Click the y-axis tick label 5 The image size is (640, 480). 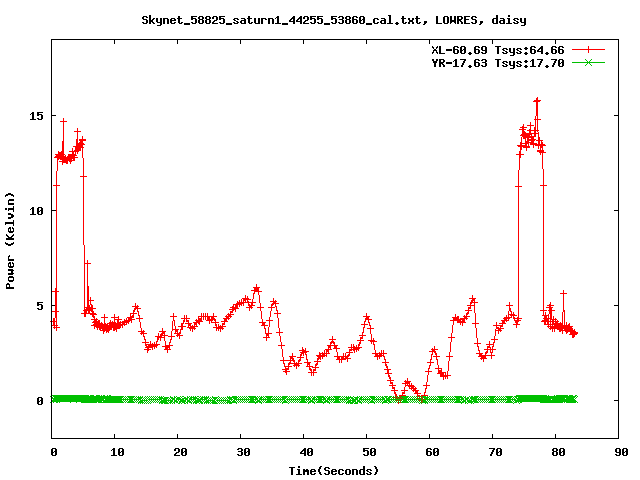coord(40,306)
